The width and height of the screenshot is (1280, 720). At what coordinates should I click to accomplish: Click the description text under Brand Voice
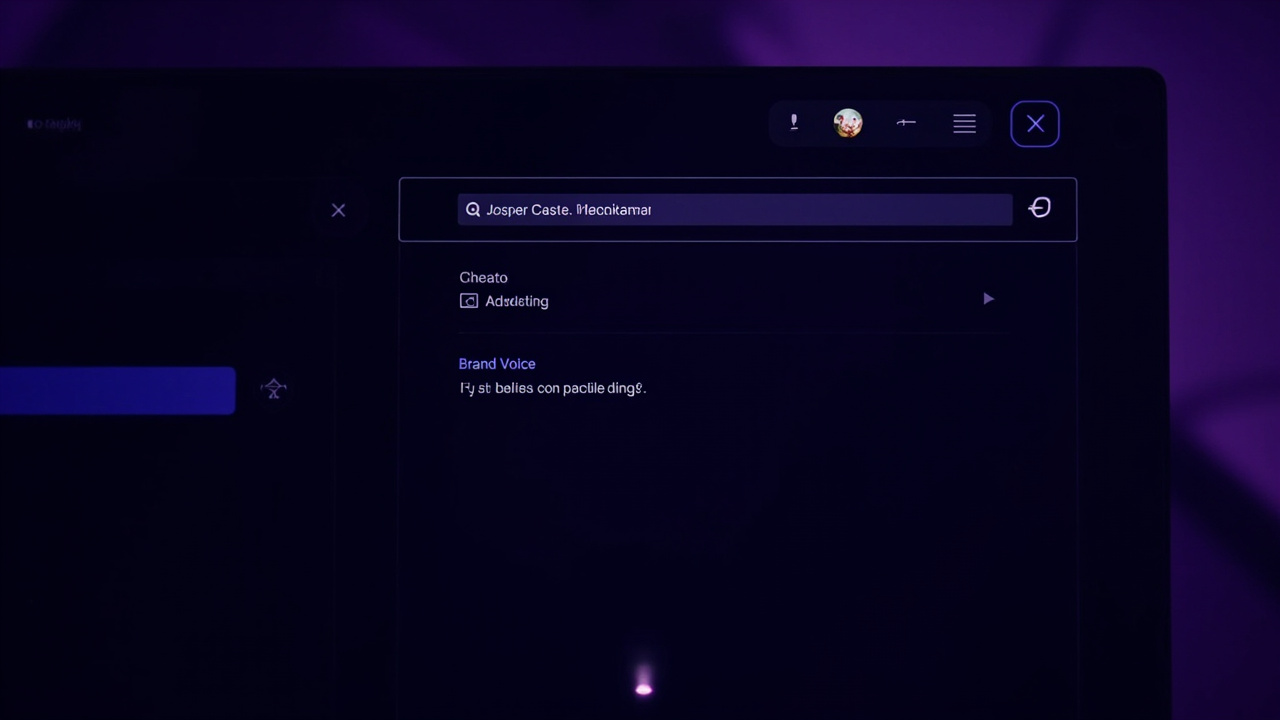[553, 388]
